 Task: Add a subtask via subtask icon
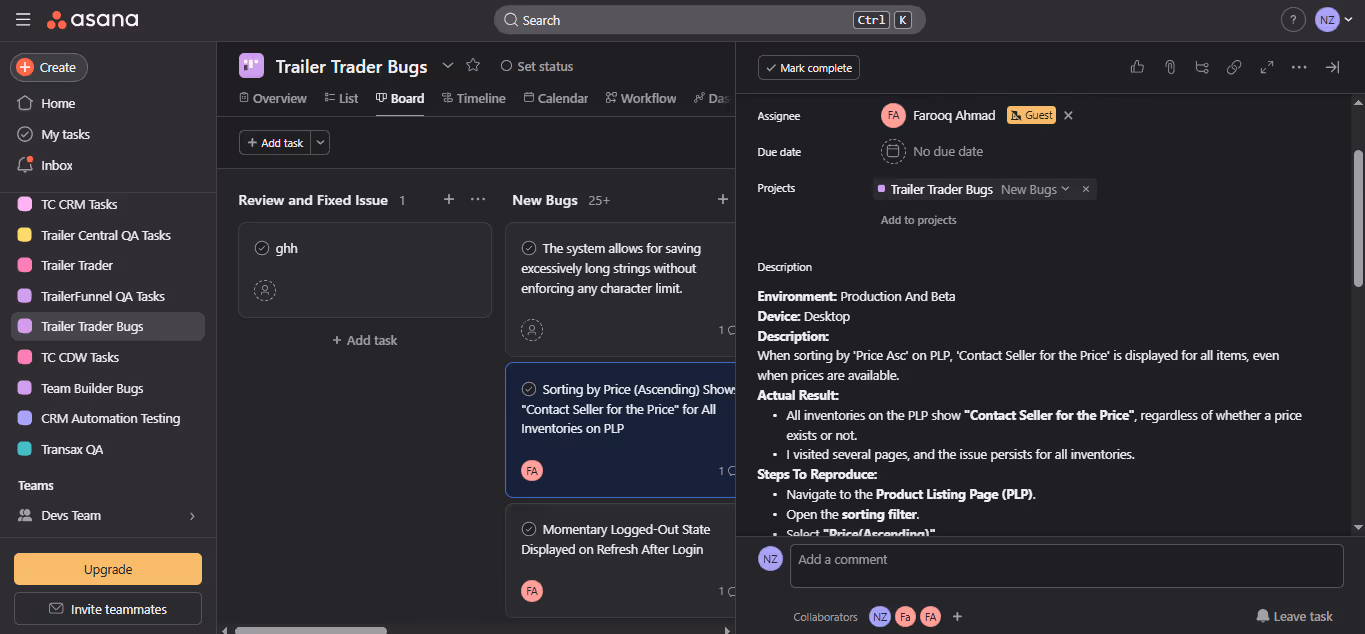(1202, 67)
